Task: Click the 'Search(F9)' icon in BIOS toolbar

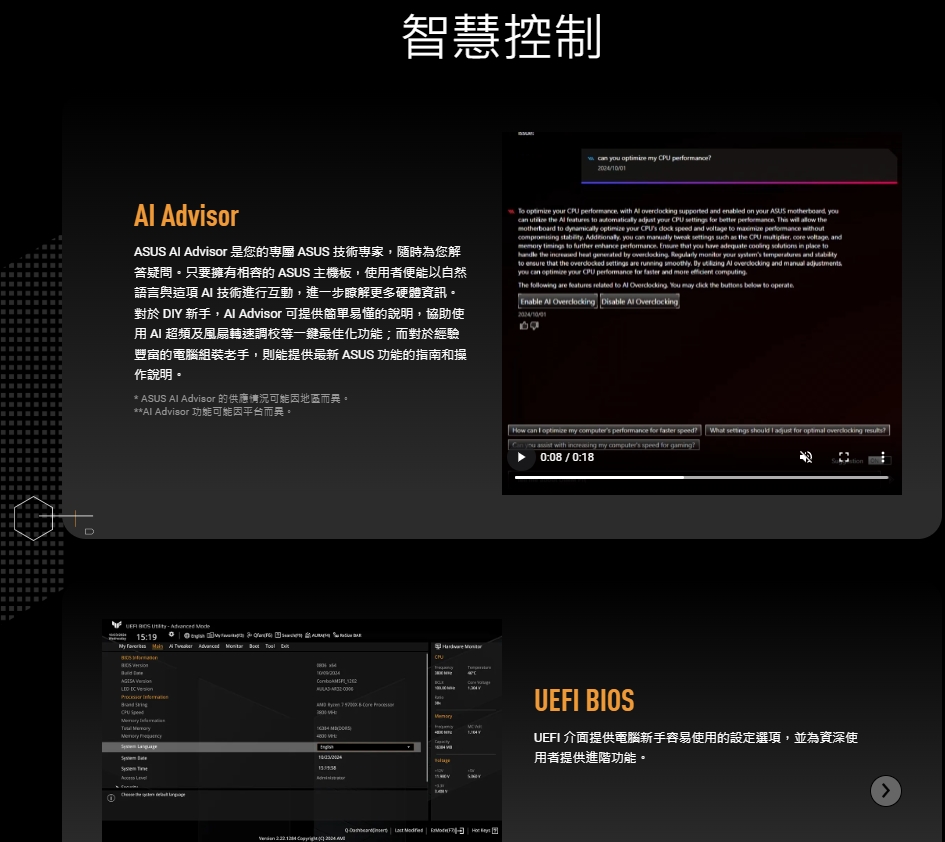Action: tap(288, 635)
